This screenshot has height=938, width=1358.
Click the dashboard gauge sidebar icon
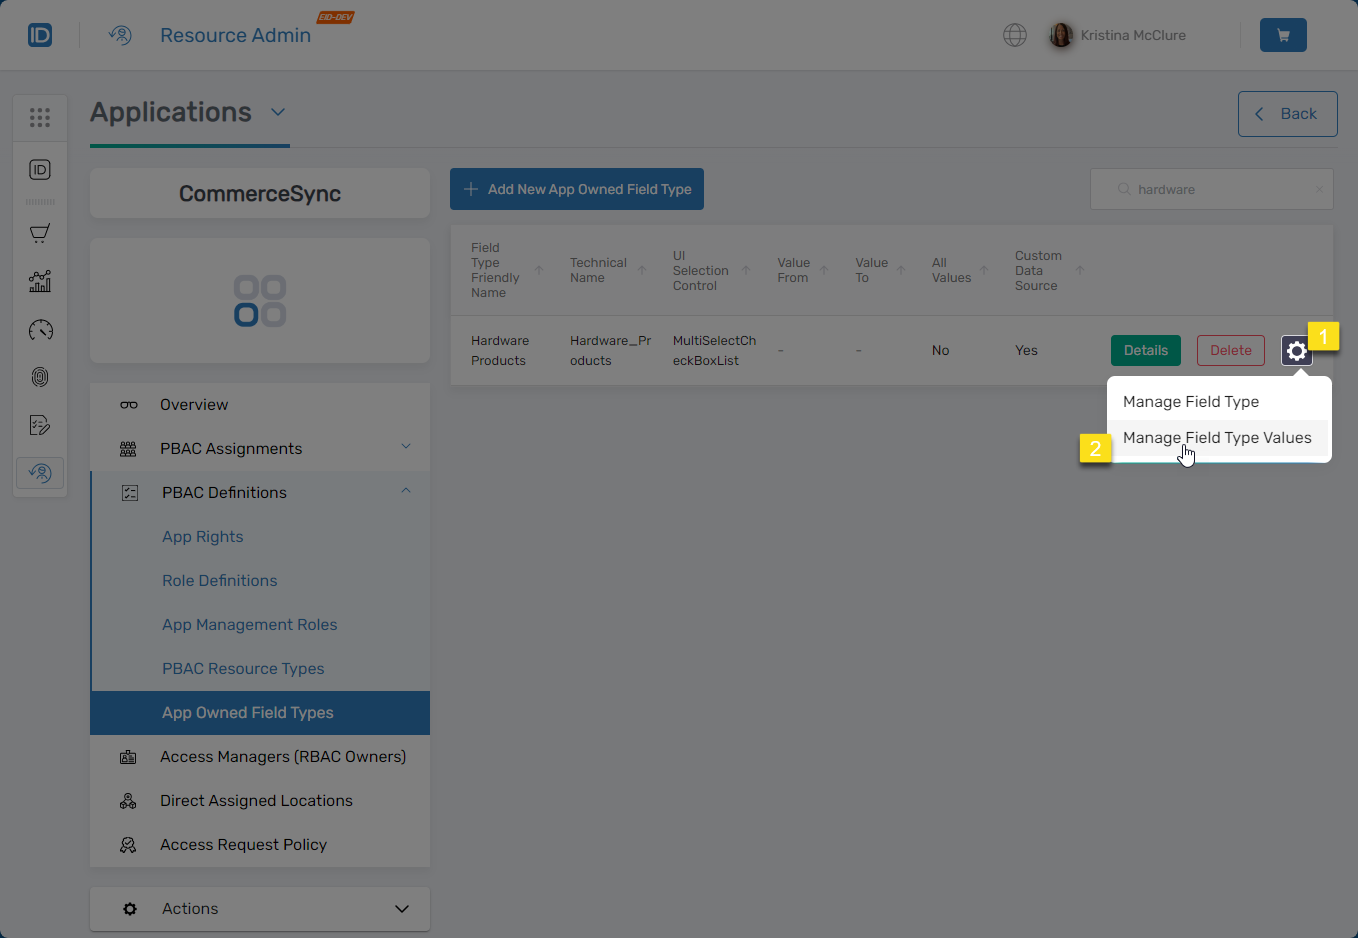coord(40,330)
